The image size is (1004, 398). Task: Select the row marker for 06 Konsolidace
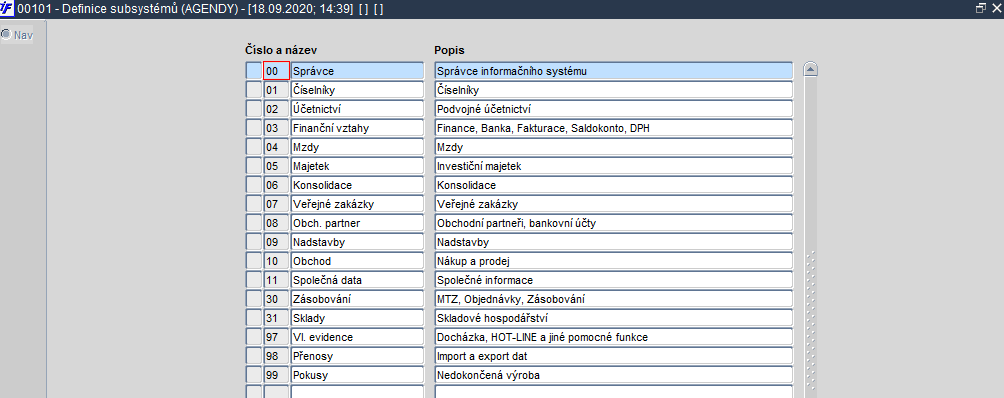point(254,185)
